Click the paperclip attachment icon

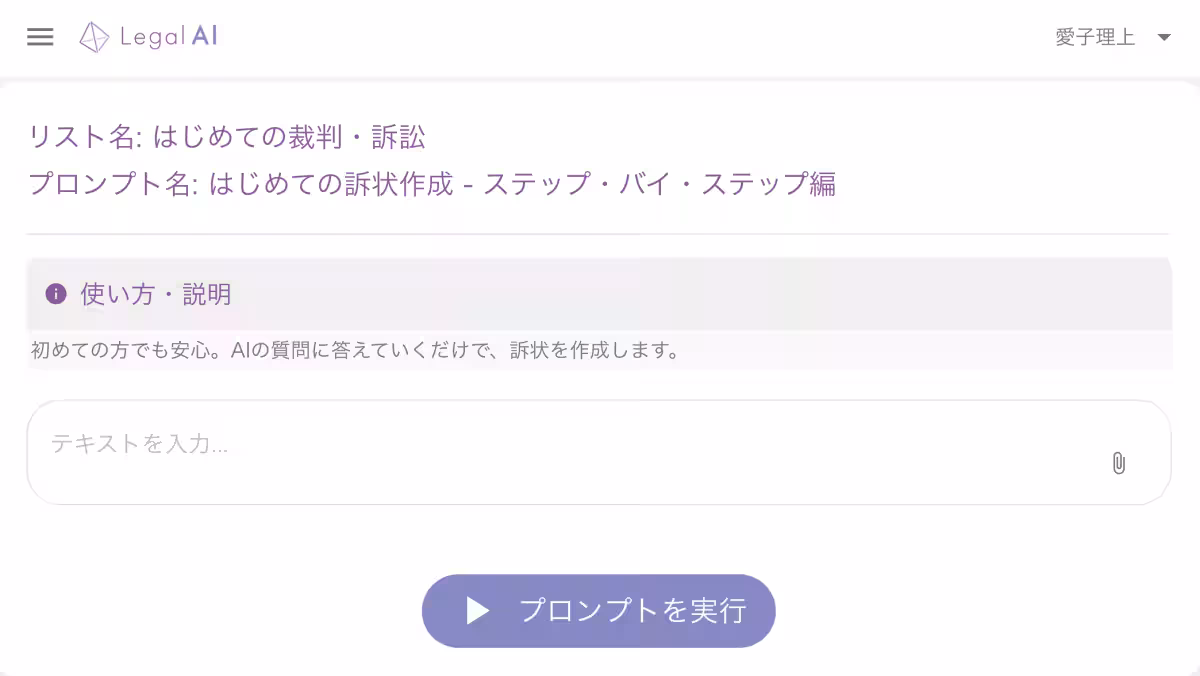pos(1118,463)
